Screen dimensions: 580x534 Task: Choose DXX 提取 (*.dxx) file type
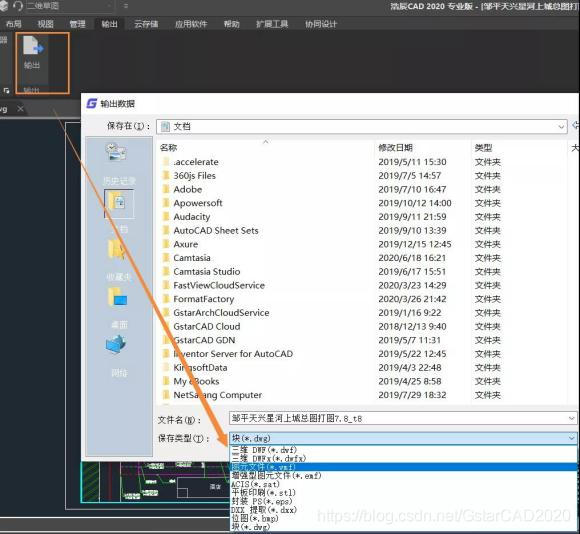[x=403, y=510]
